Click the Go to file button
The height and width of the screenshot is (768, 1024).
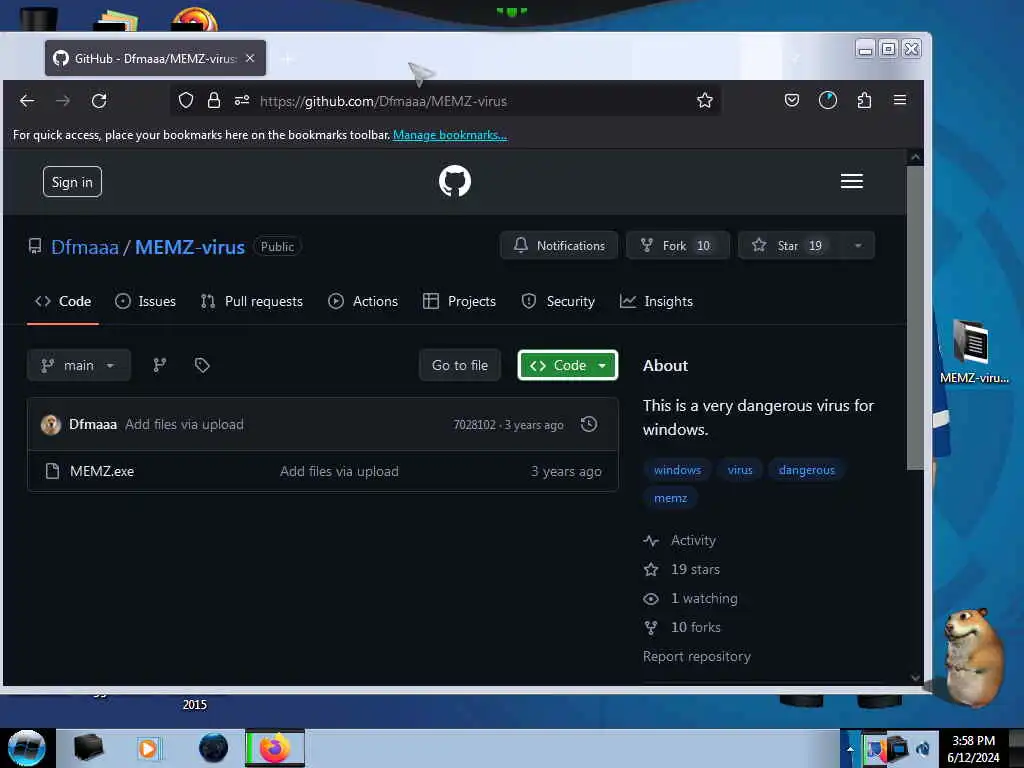click(460, 365)
